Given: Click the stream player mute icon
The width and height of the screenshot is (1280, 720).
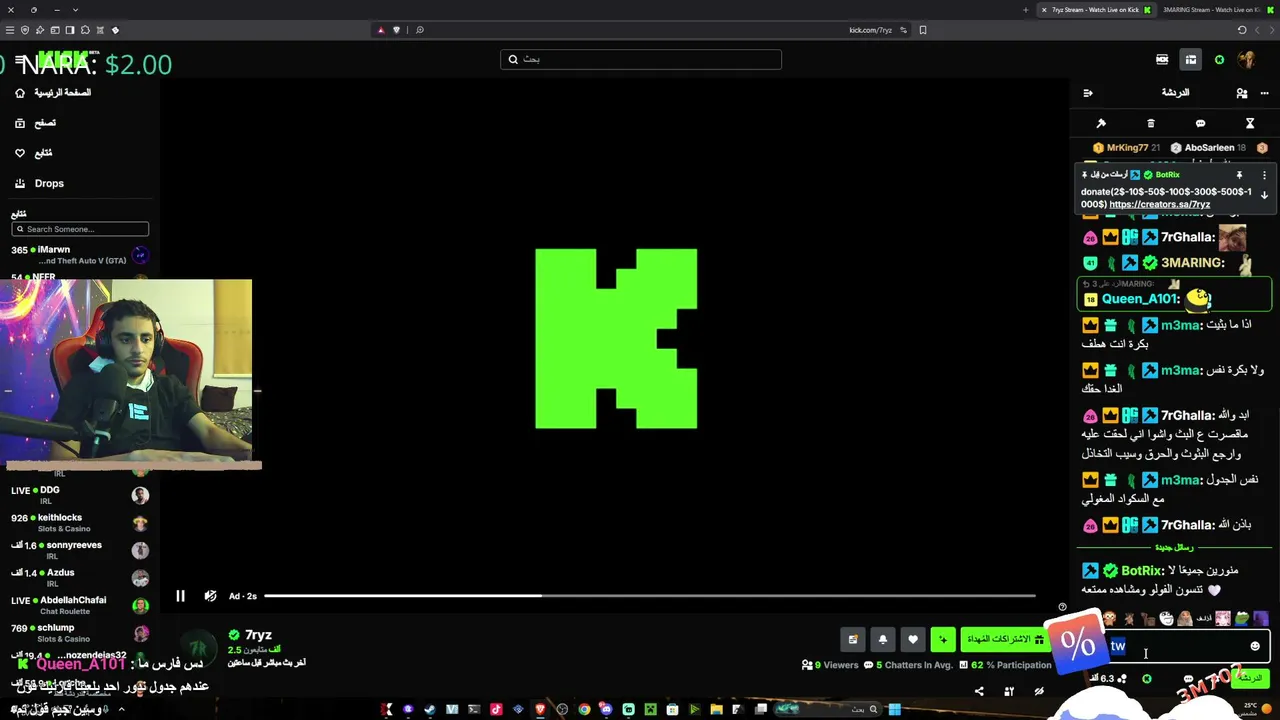Looking at the screenshot, I should [210, 596].
